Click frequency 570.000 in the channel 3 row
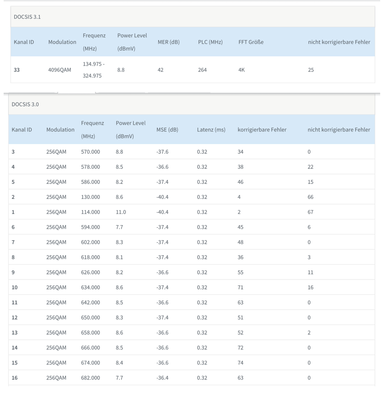Screen dimensions: 382x400 point(90,152)
